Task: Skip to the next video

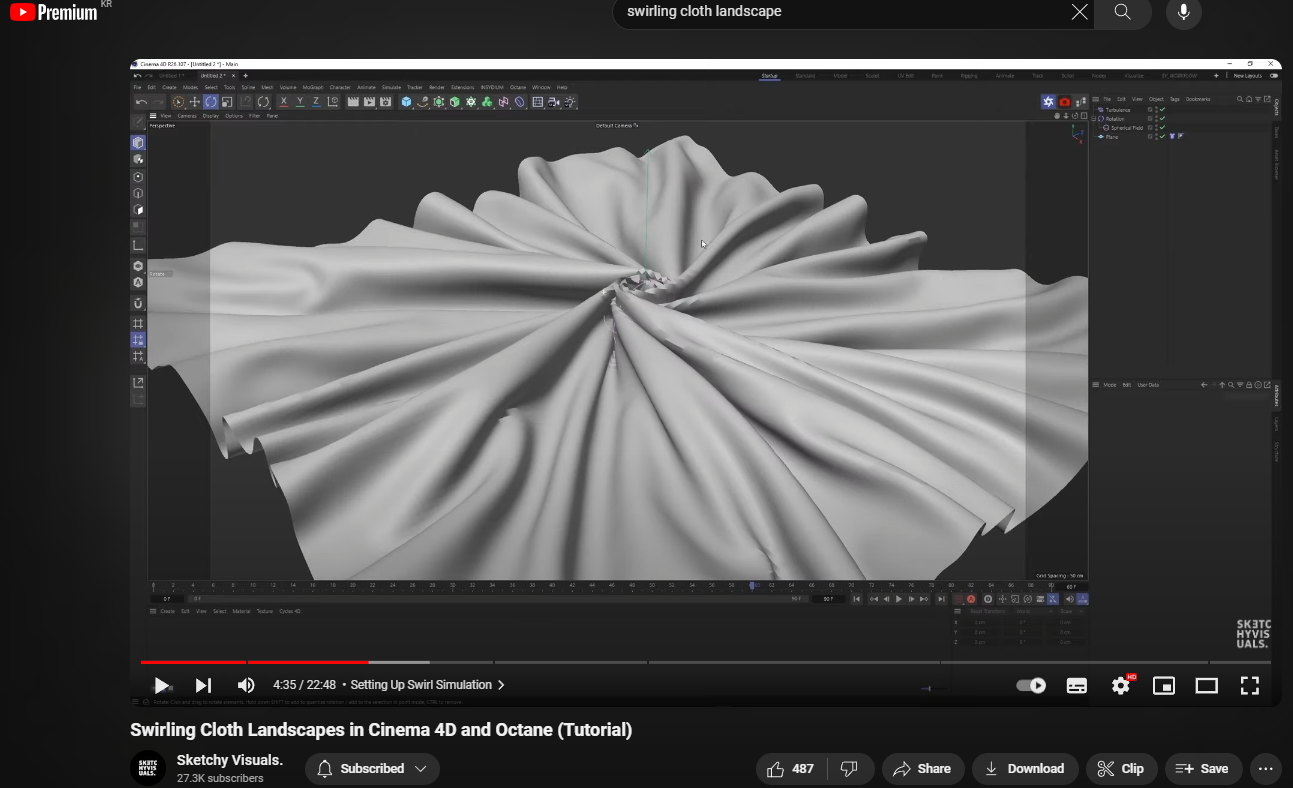Action: coord(203,685)
